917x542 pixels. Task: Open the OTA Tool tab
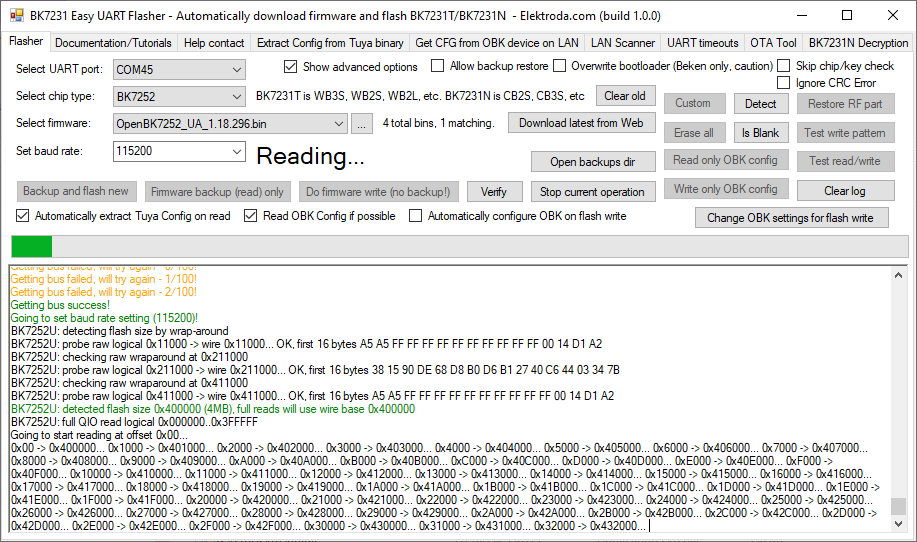773,43
